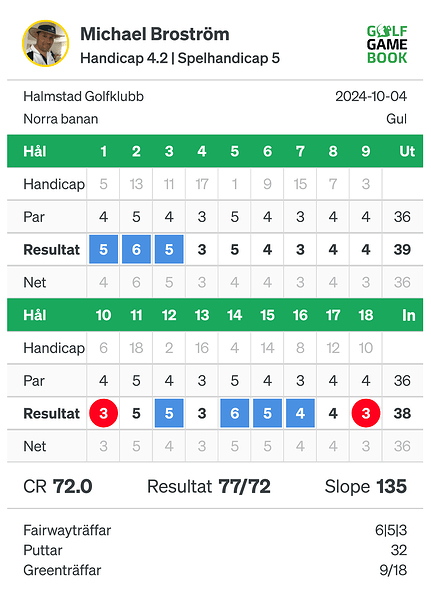Click the Resultat 77/72 summary
The height and width of the screenshot is (600, 431).
(209, 487)
